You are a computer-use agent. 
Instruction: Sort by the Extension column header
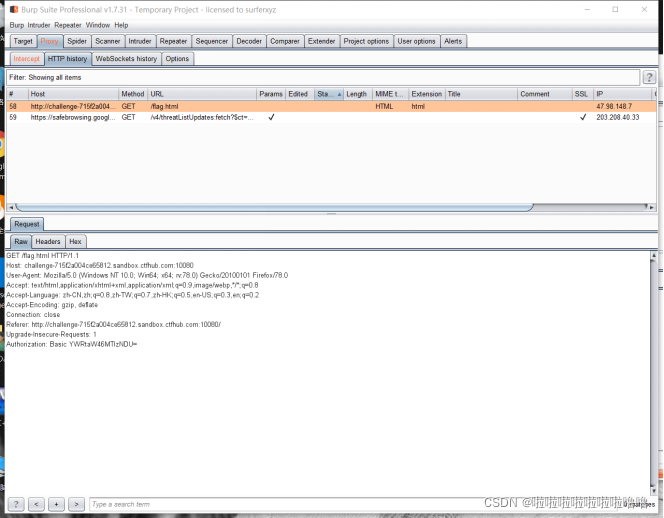click(x=426, y=94)
